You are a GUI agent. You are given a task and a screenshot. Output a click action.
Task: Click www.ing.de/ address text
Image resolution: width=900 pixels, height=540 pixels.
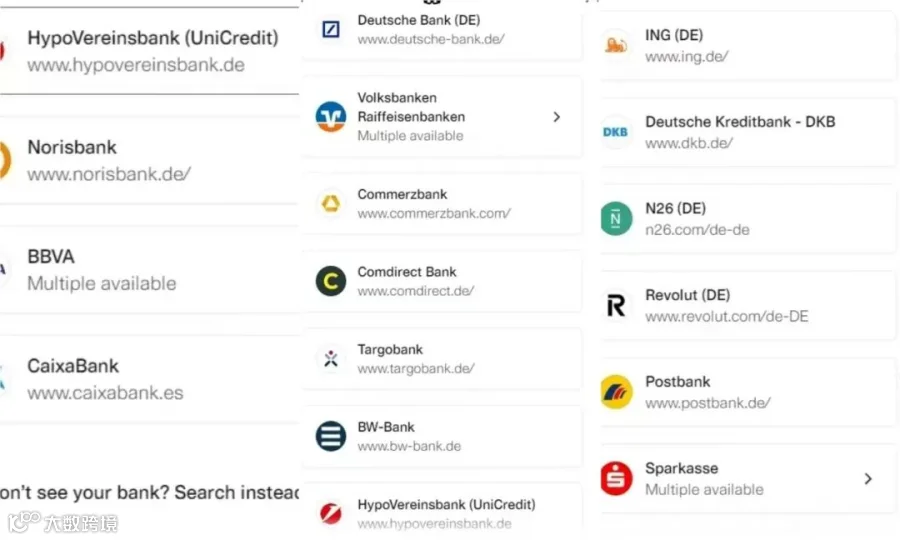point(686,56)
